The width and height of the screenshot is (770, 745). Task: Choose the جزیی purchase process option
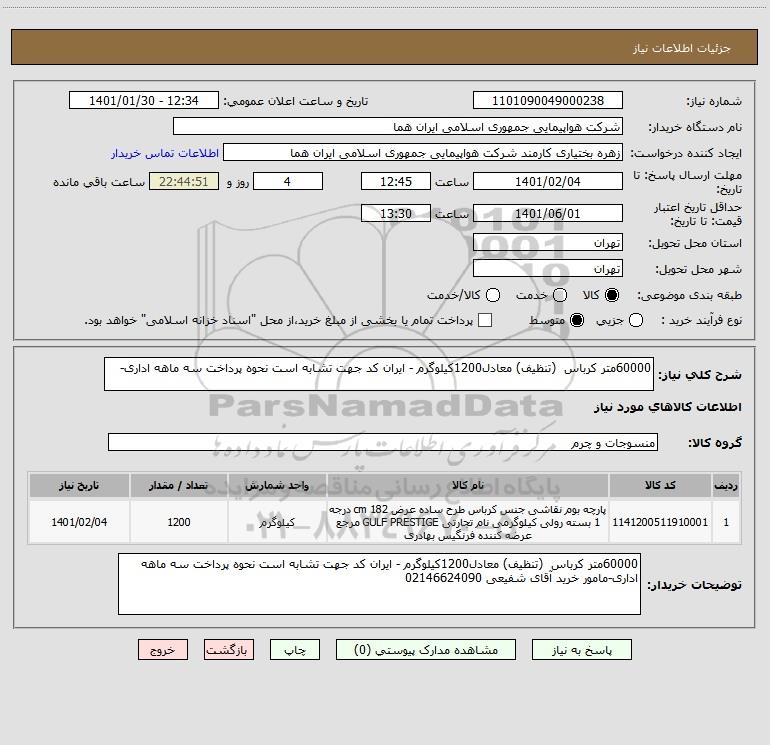pos(635,320)
